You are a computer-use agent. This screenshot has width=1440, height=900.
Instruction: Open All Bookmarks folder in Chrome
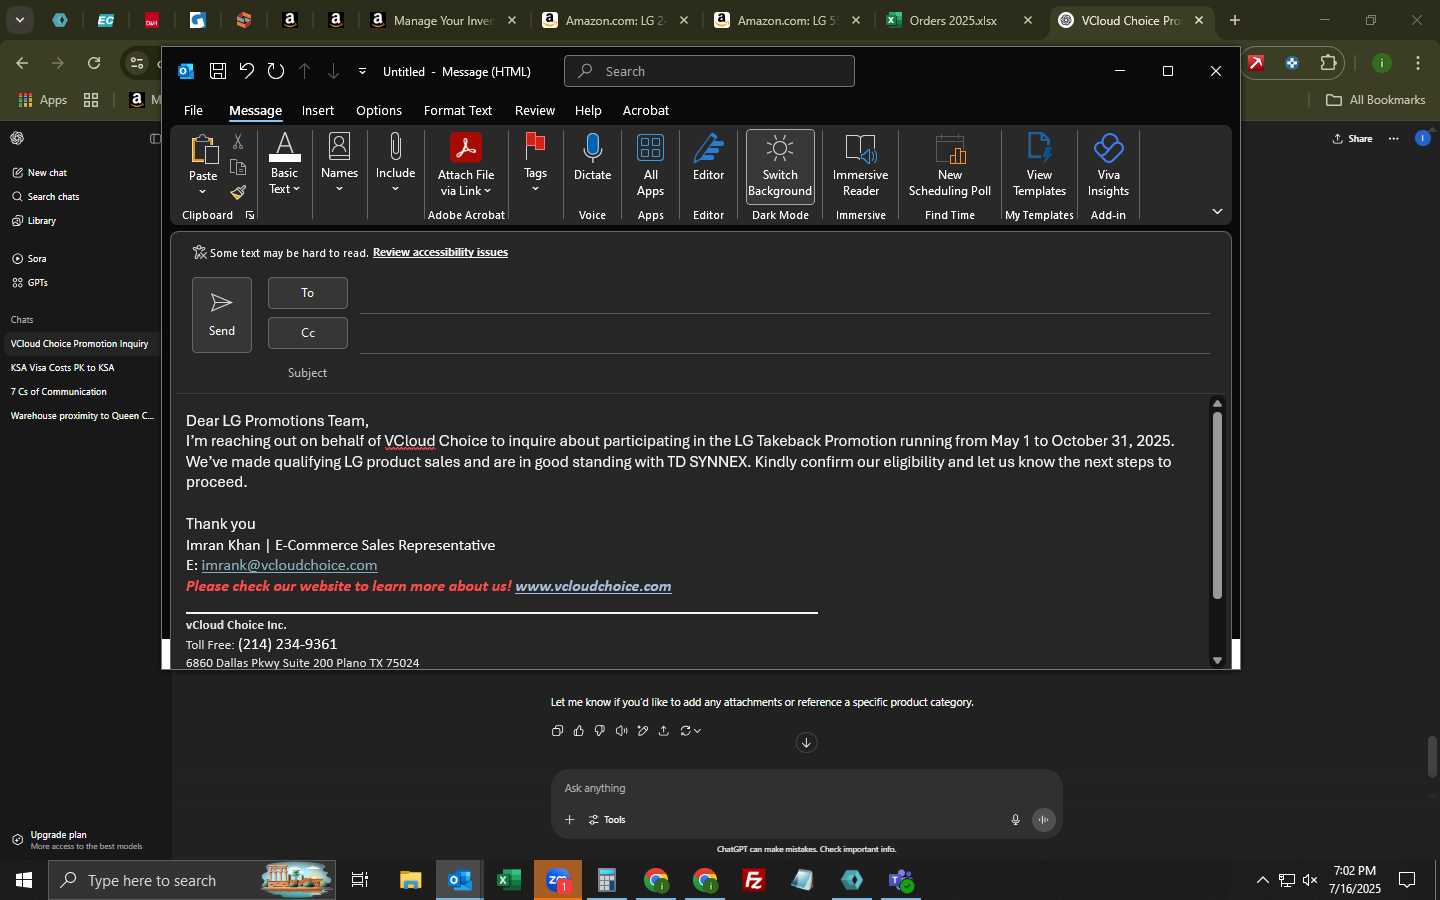pyautogui.click(x=1375, y=100)
